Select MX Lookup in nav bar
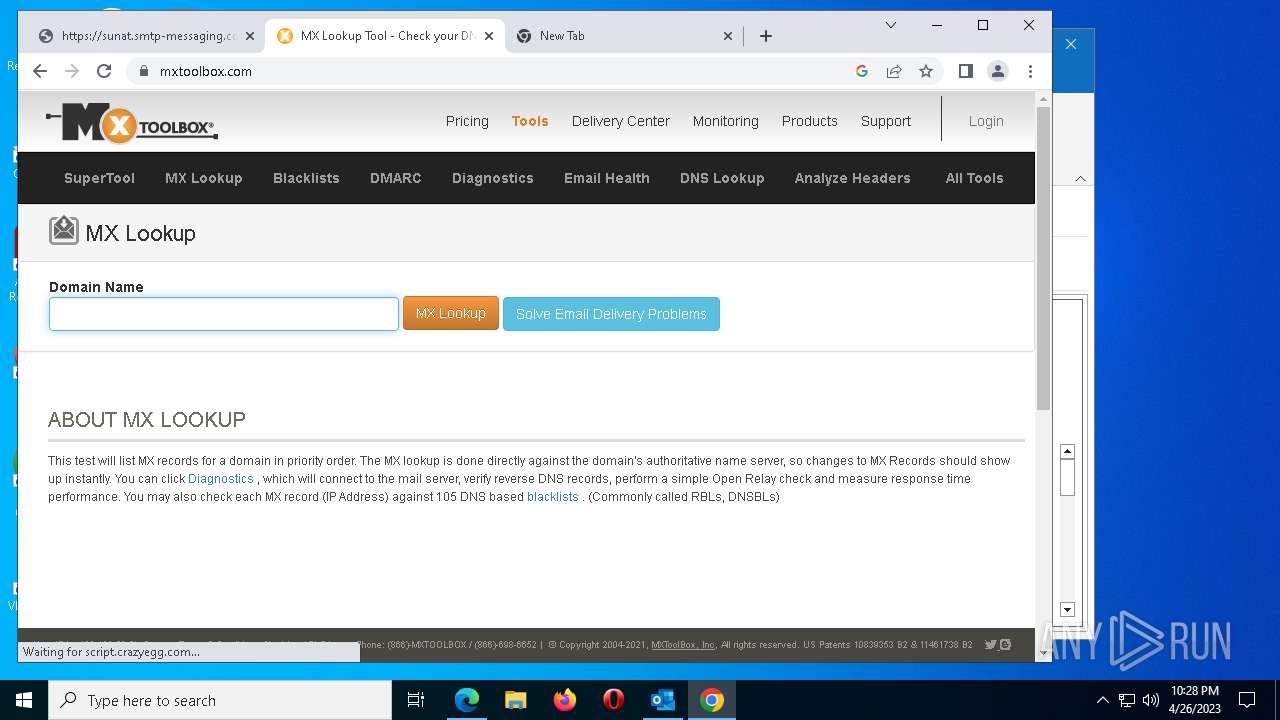The width and height of the screenshot is (1280, 720). tap(204, 178)
